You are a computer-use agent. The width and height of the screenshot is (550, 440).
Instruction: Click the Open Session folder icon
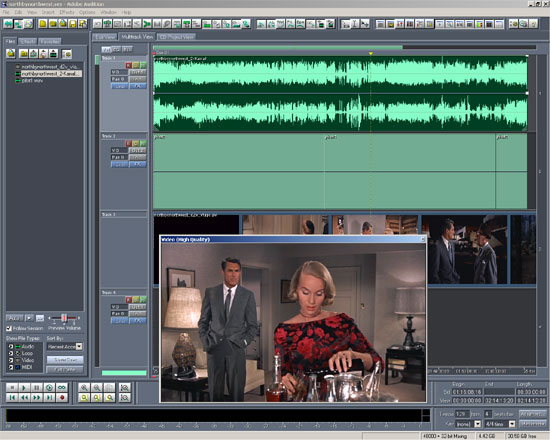click(53, 24)
